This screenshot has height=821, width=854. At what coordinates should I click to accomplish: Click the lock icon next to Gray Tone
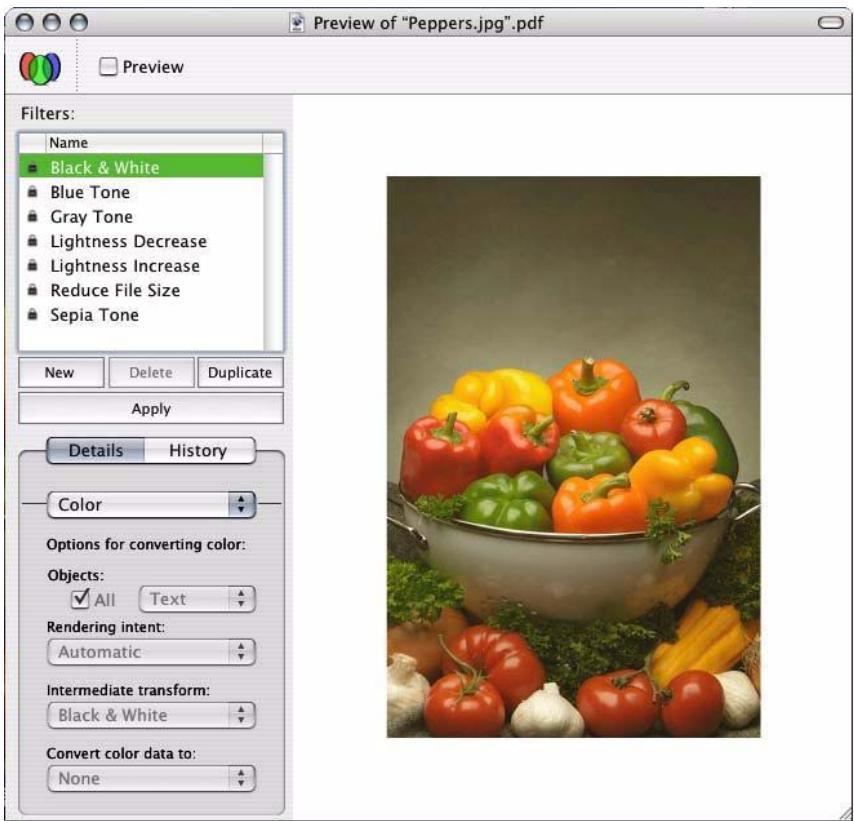coord(32,217)
